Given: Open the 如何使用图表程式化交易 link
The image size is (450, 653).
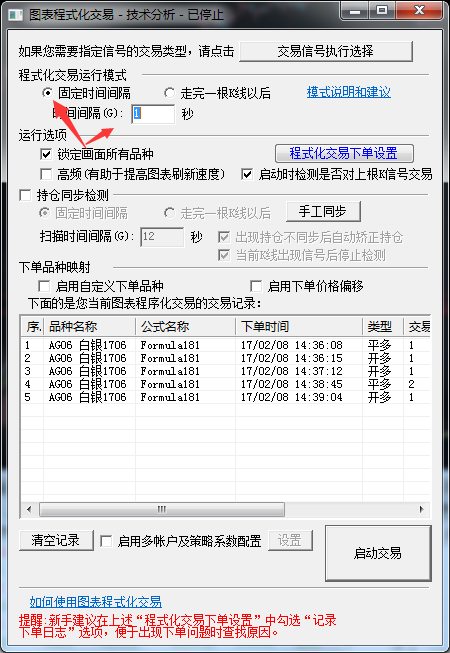Looking at the screenshot, I should (96, 602).
